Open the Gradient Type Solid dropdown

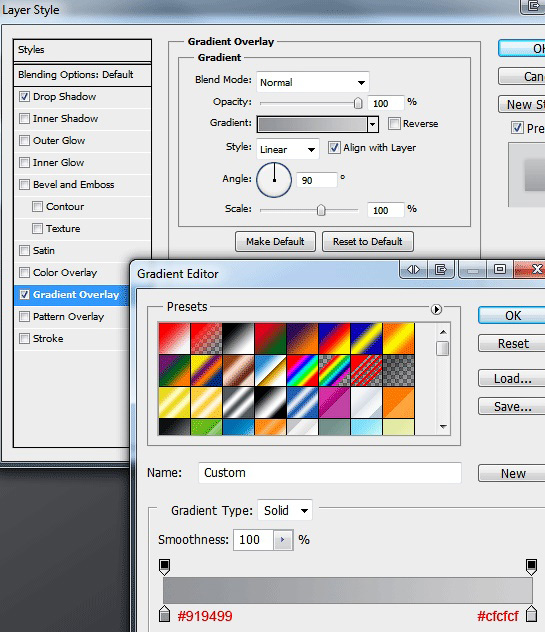coord(285,511)
